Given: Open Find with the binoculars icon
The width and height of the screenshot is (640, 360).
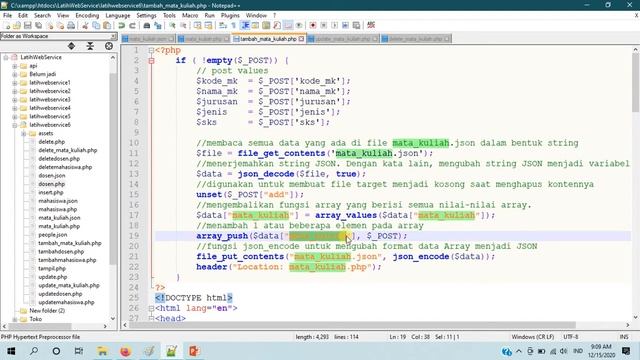Looking at the screenshot, I should pos(147,25).
